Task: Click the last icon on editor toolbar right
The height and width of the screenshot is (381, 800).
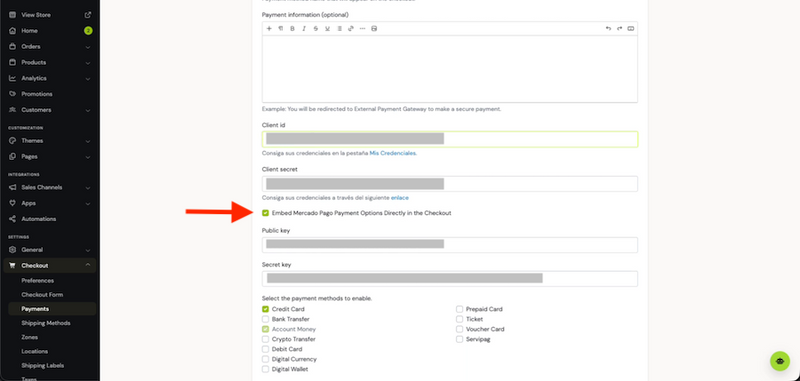Action: click(631, 29)
